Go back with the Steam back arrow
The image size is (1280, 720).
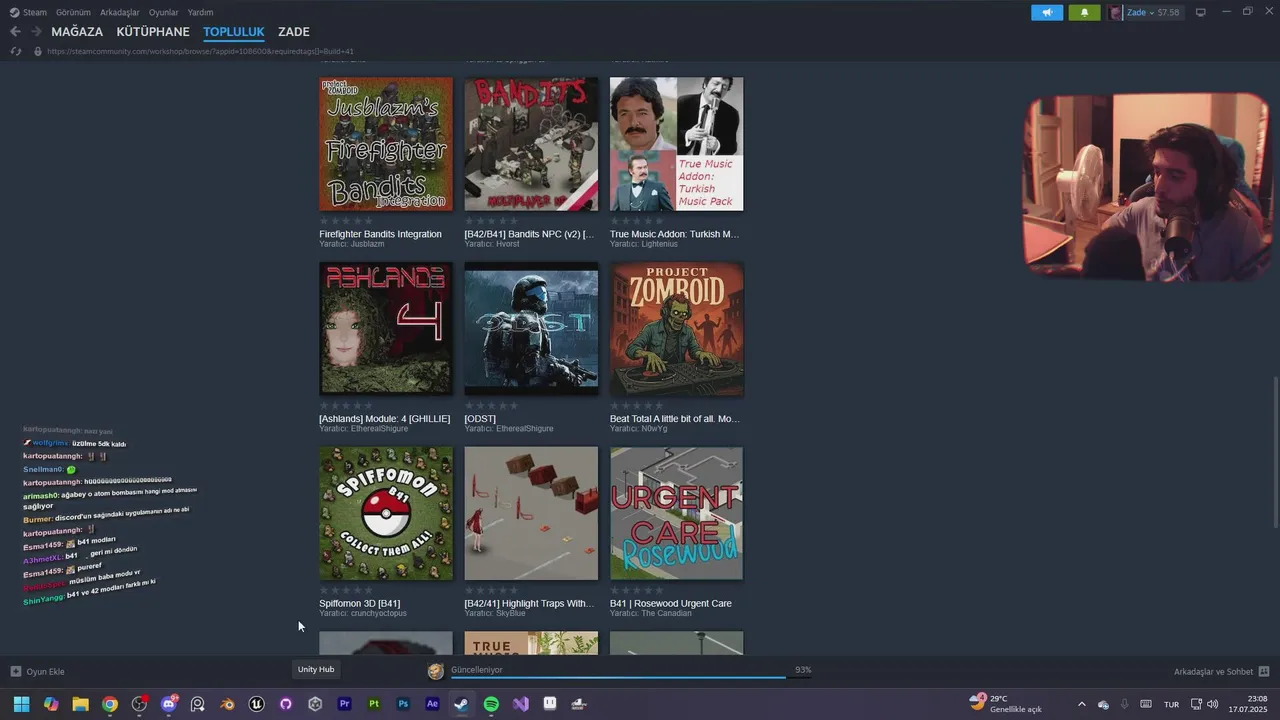15,32
